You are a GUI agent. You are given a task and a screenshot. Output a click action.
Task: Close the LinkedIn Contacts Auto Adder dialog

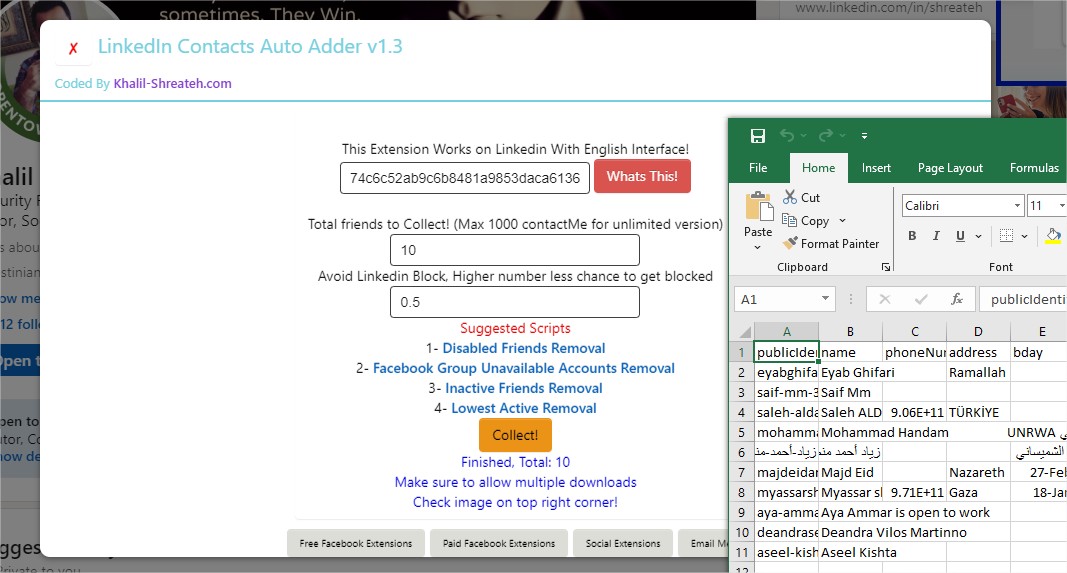pyautogui.click(x=73, y=48)
